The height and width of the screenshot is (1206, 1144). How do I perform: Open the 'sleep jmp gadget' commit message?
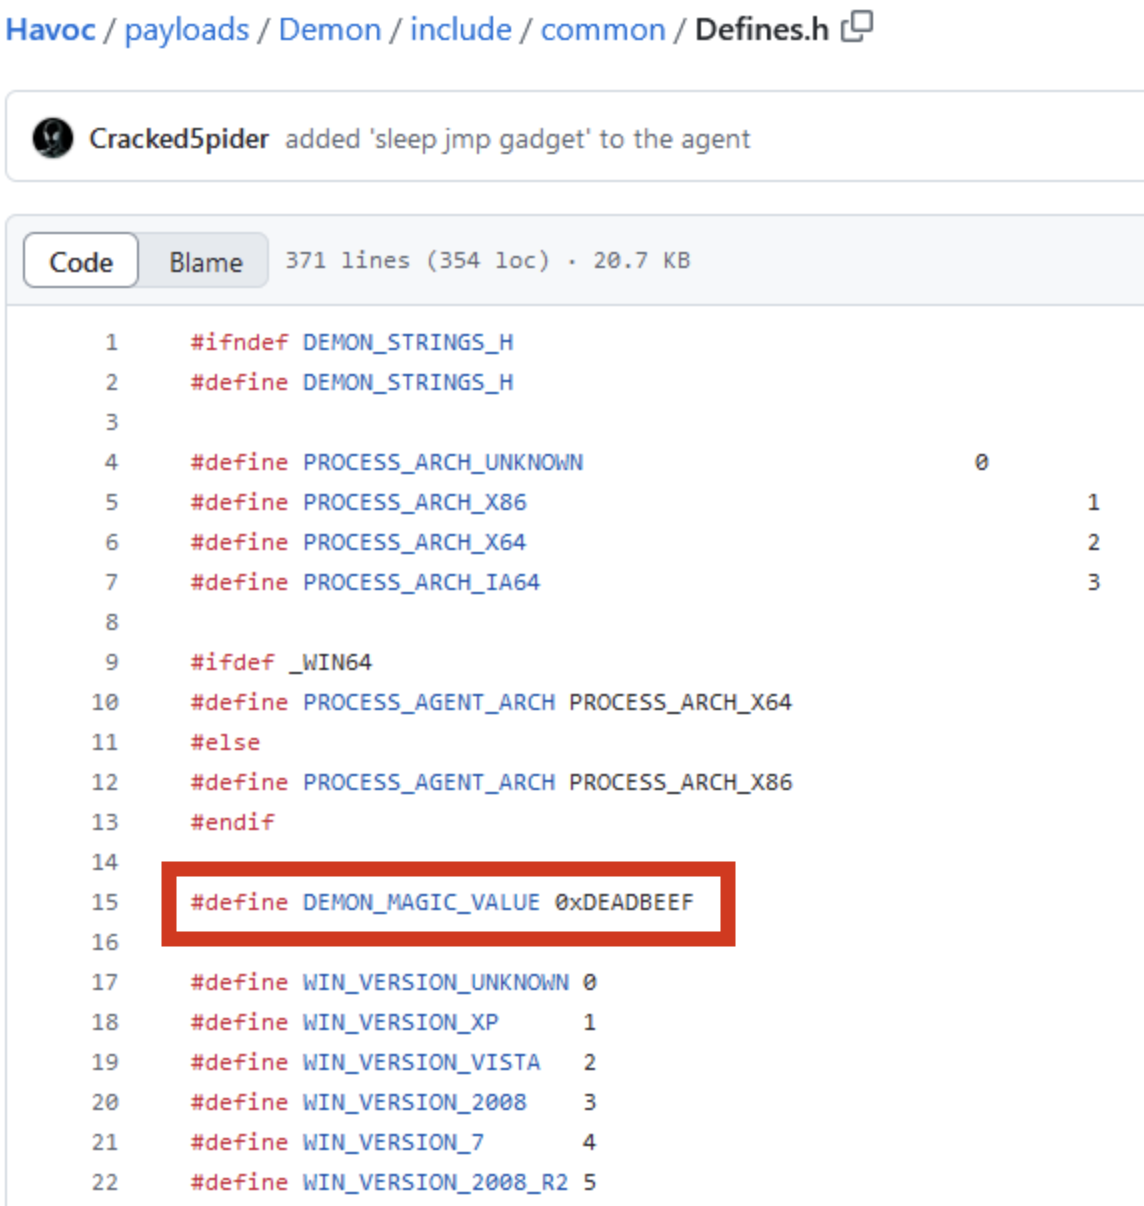tap(517, 139)
